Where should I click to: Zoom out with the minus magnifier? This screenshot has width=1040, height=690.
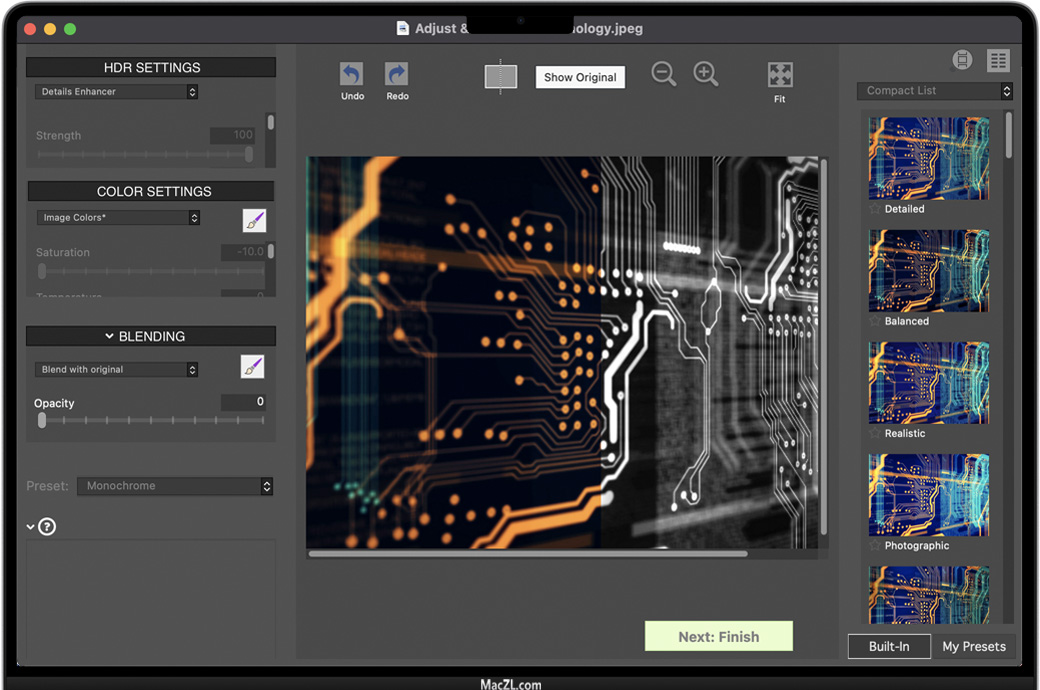tap(663, 74)
